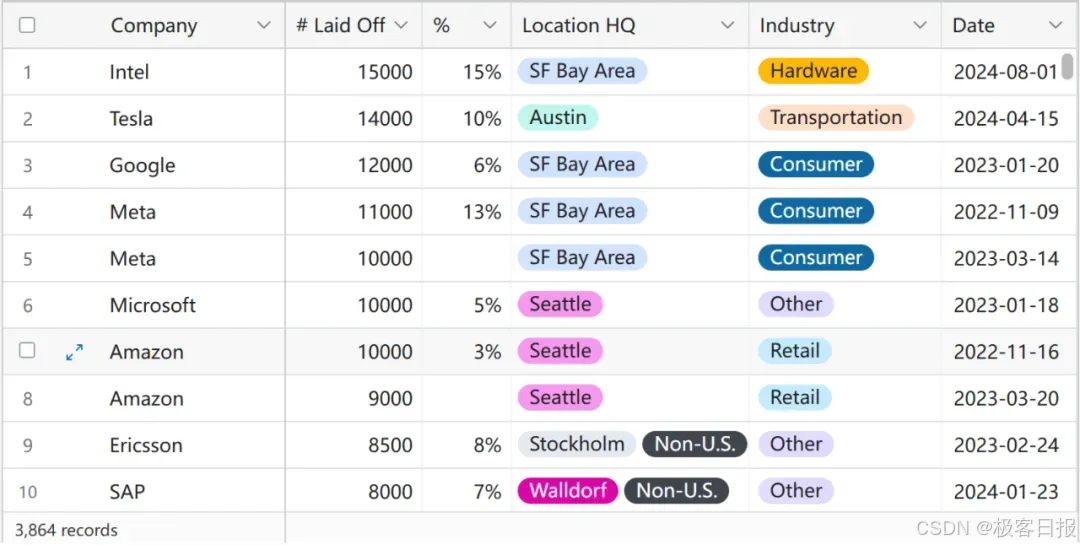The height and width of the screenshot is (545, 1080).
Task: Open the # Laid Off column dropdown arrow
Action: [401, 25]
